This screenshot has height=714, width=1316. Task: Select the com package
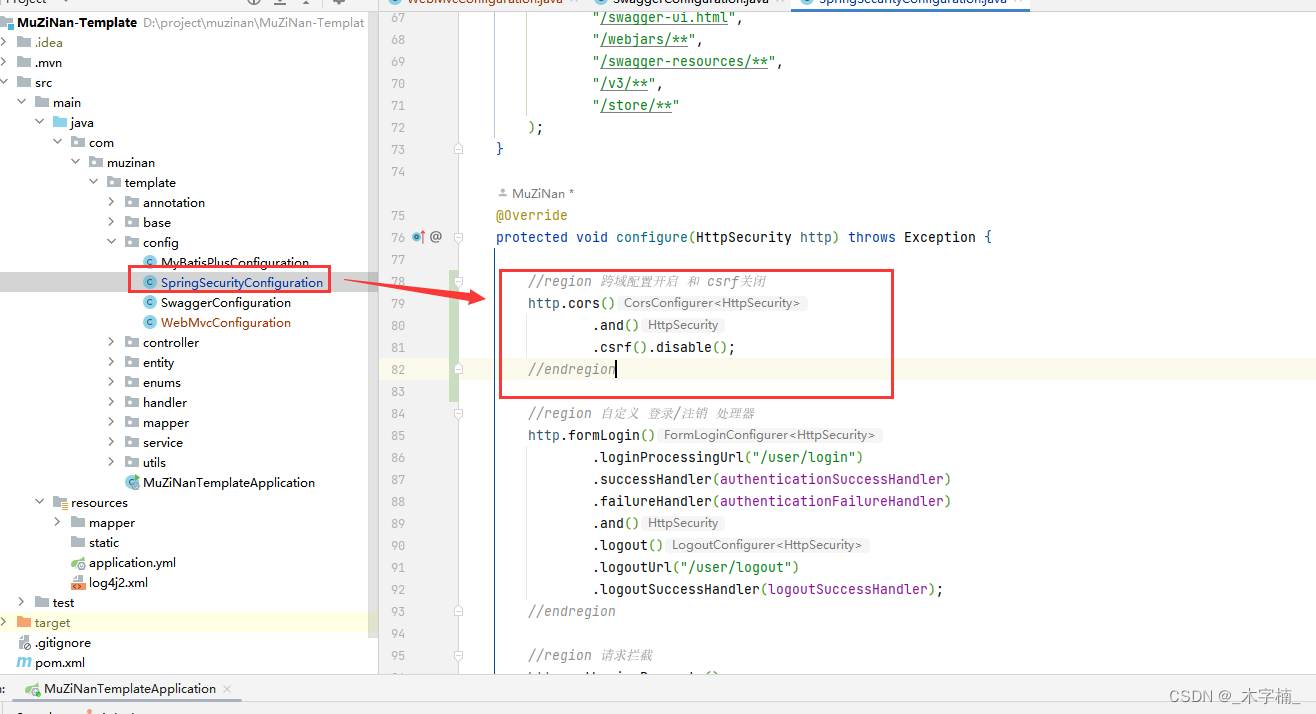click(101, 142)
